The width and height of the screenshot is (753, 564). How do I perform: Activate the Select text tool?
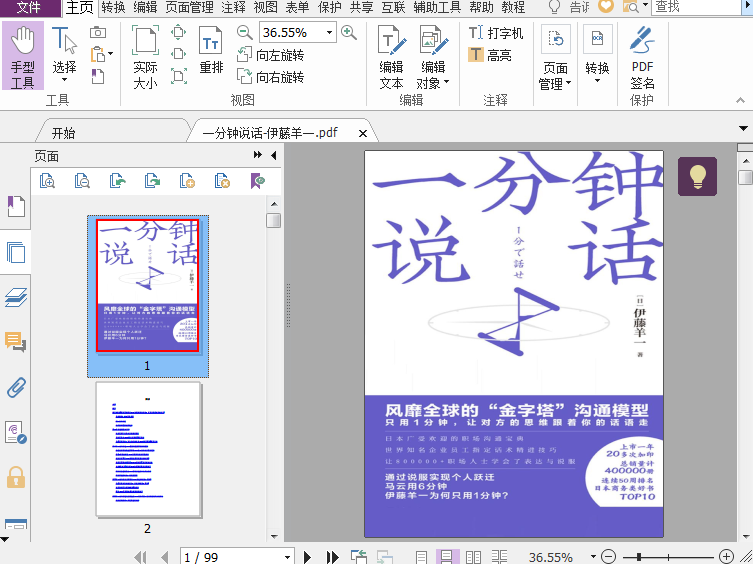[64, 54]
